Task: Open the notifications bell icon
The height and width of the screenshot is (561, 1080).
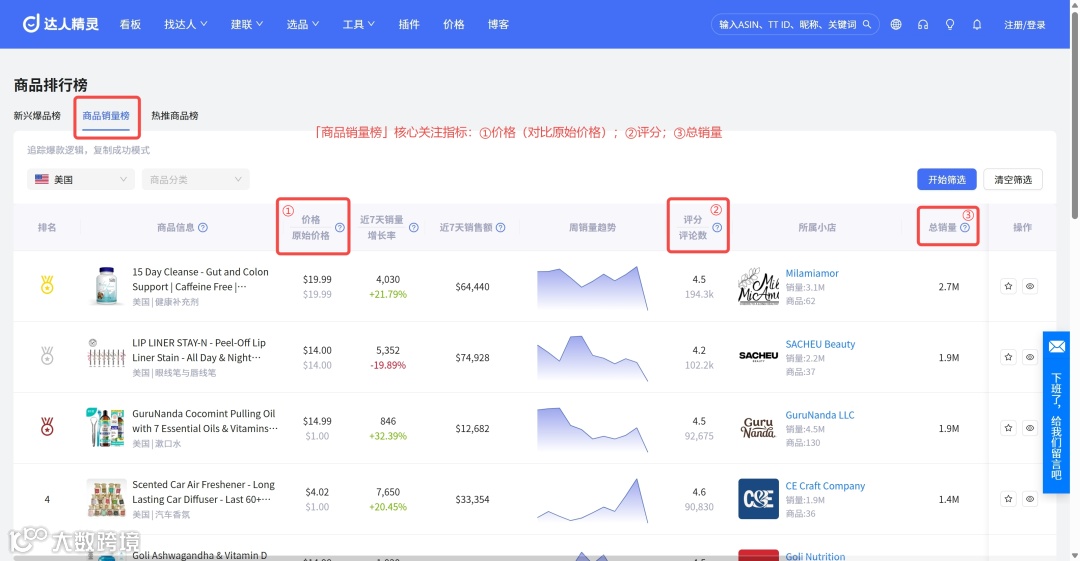Action: [x=977, y=24]
